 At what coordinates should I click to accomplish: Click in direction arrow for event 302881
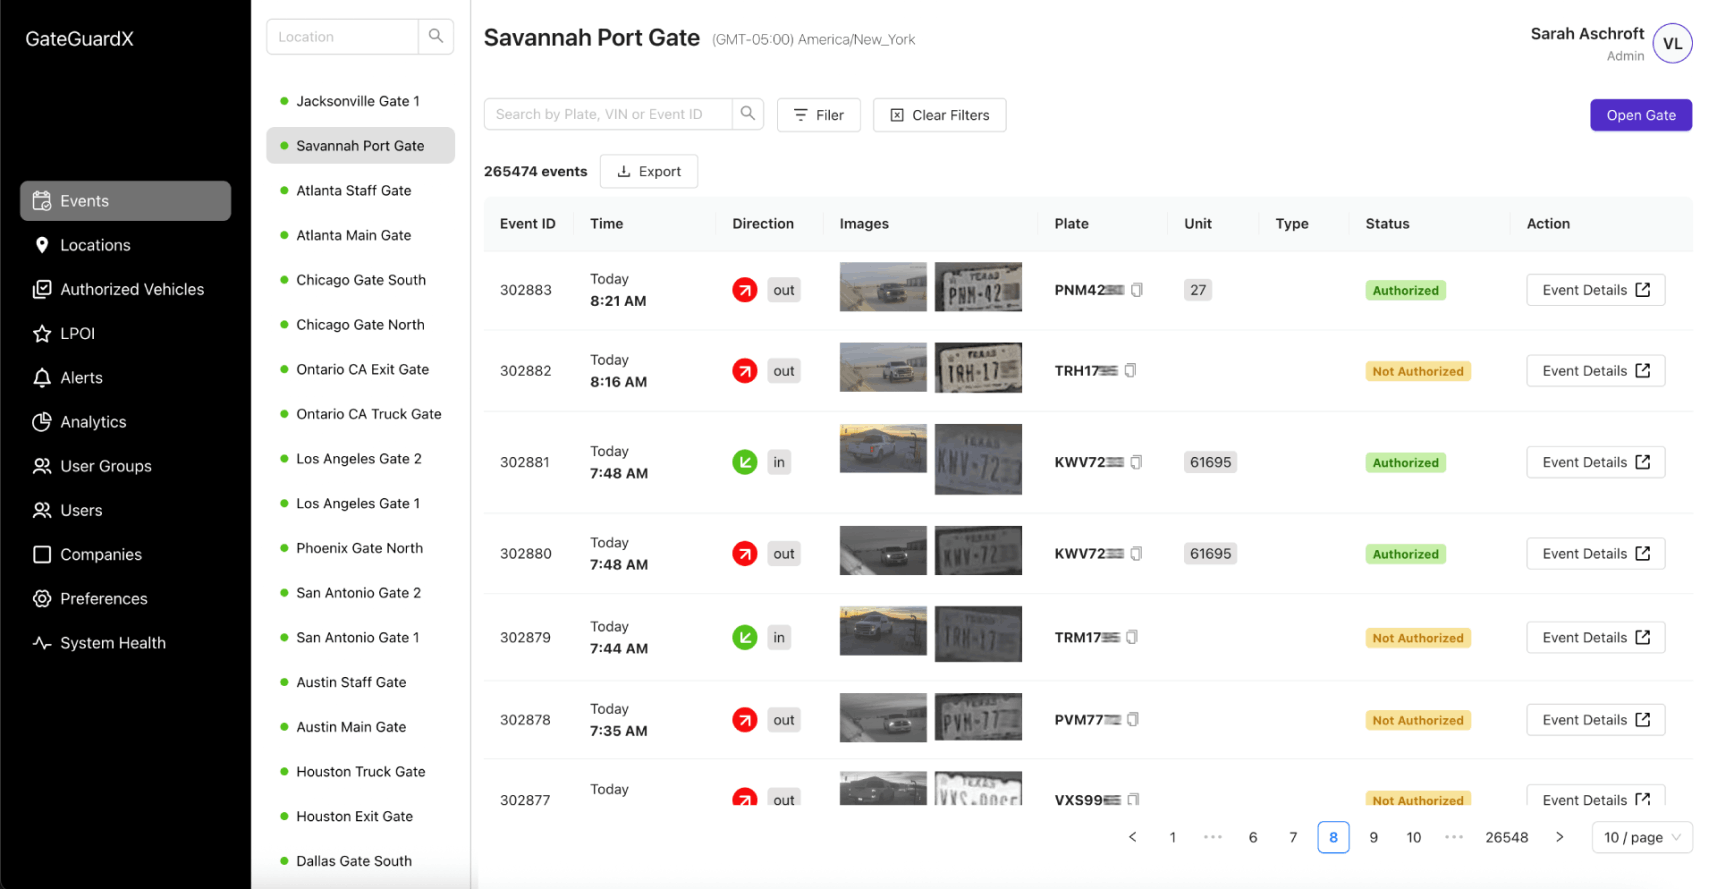(745, 462)
